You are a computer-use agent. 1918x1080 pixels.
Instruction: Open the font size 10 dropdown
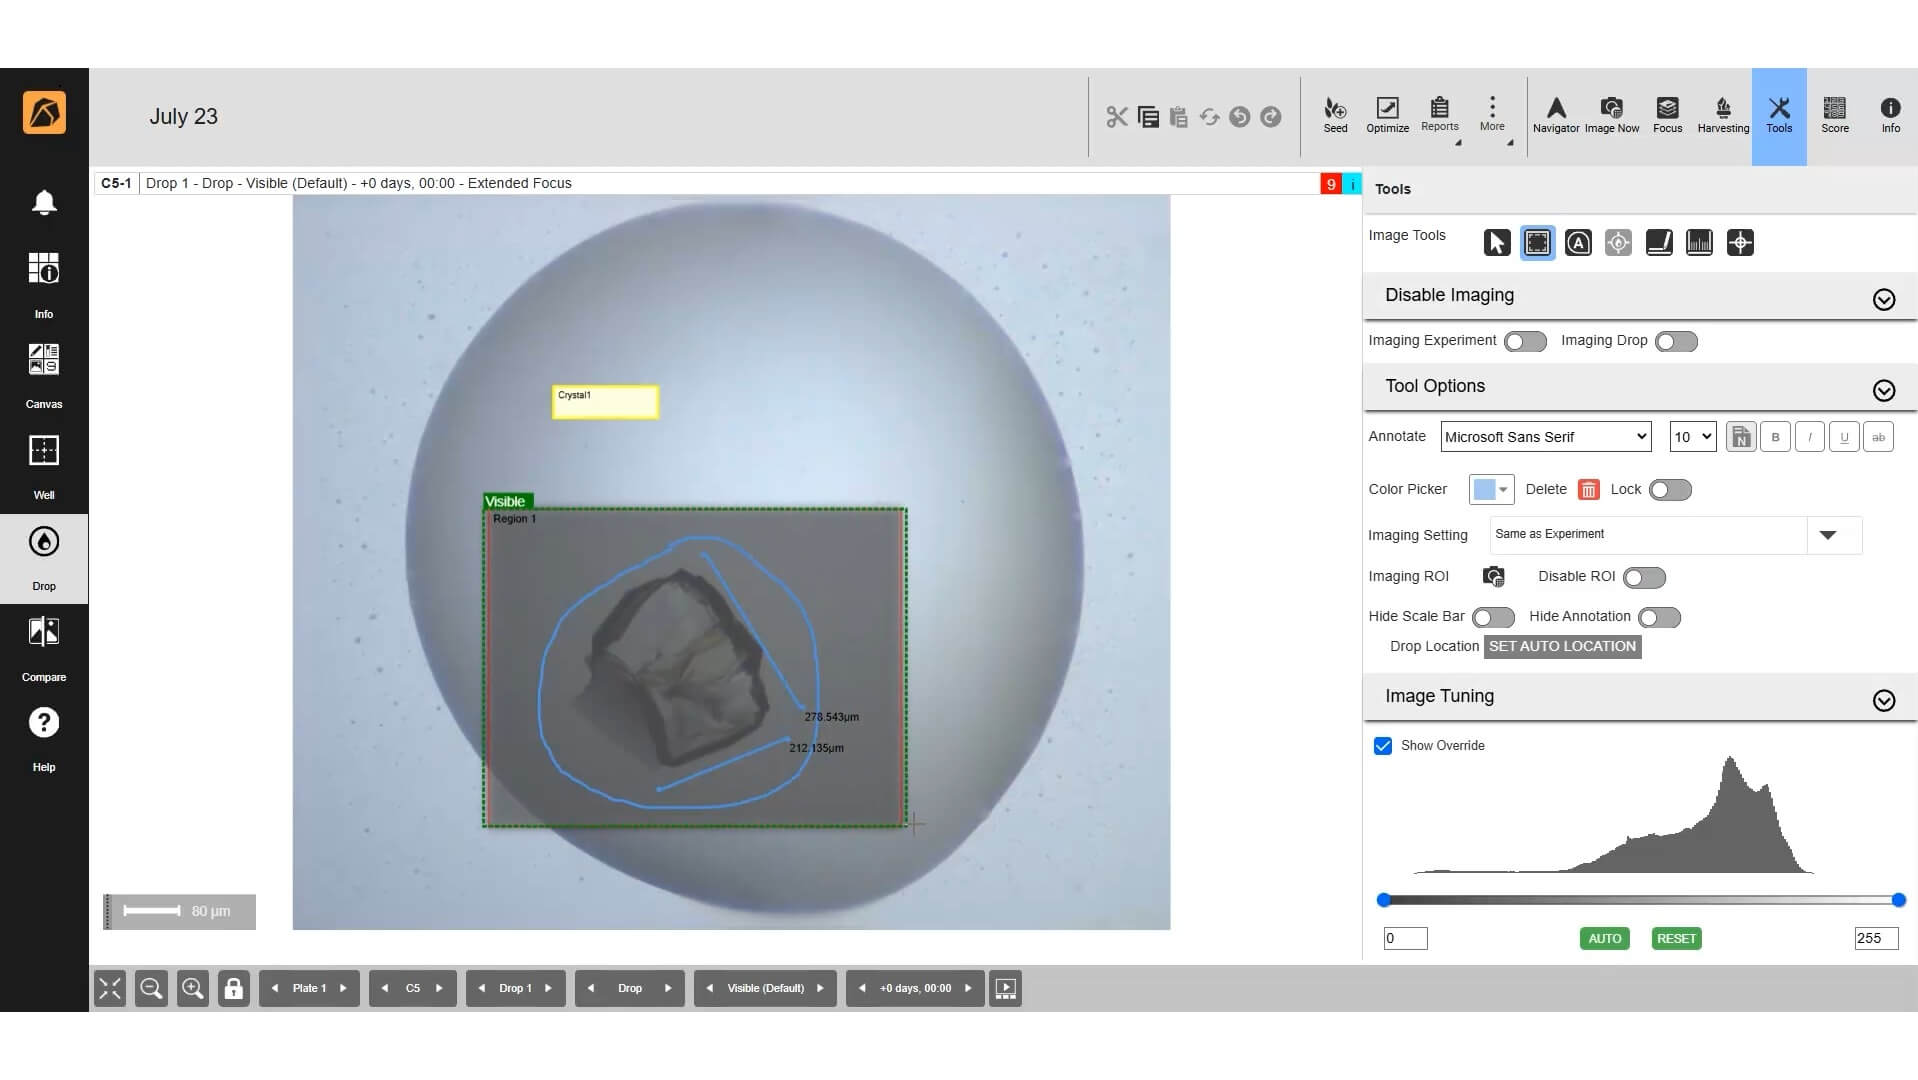[1692, 437]
